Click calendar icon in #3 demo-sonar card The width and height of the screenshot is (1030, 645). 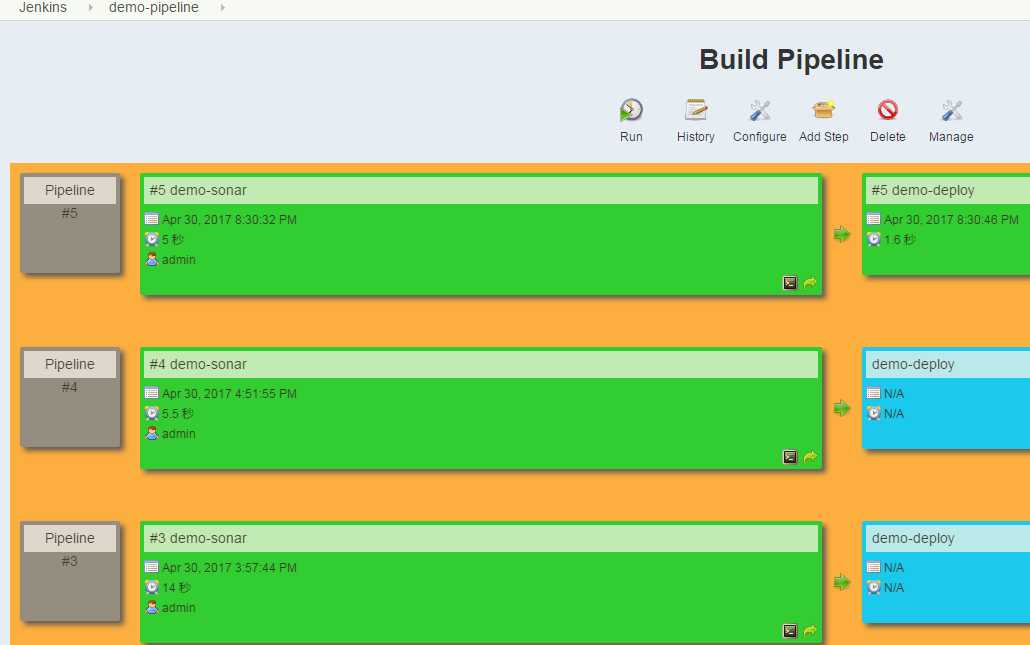click(152, 567)
